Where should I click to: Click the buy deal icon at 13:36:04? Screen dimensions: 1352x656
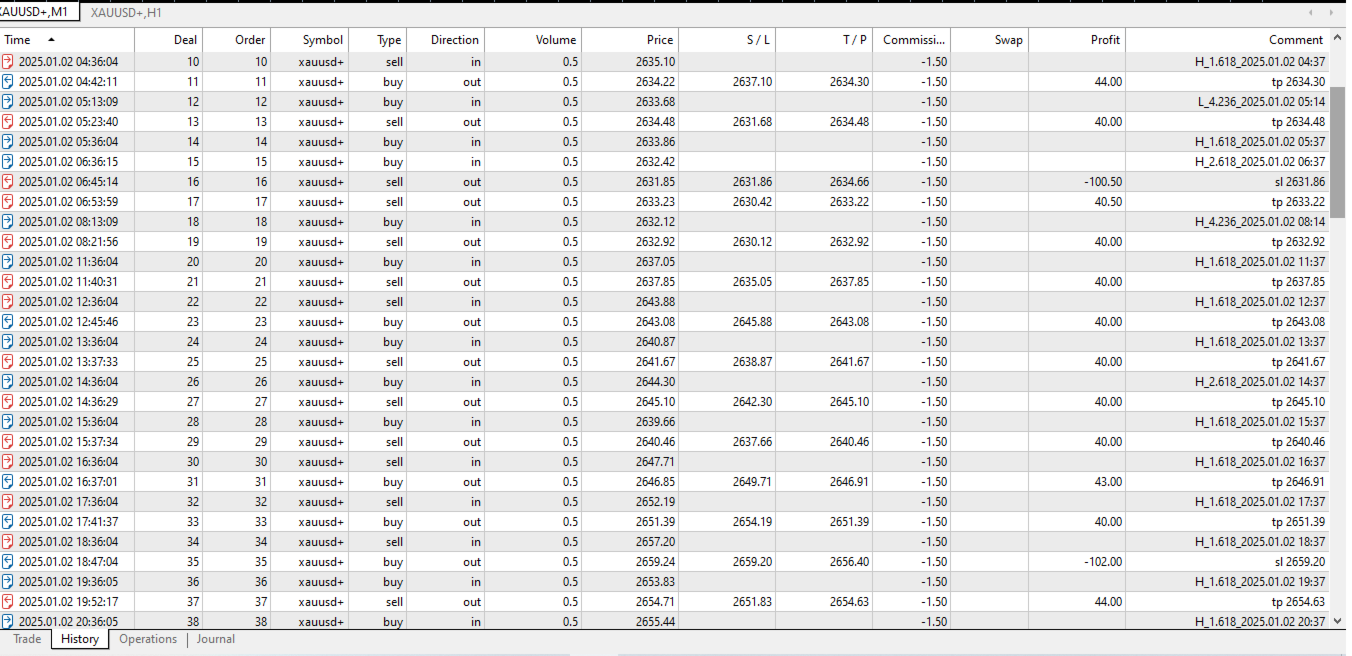tap(8, 342)
